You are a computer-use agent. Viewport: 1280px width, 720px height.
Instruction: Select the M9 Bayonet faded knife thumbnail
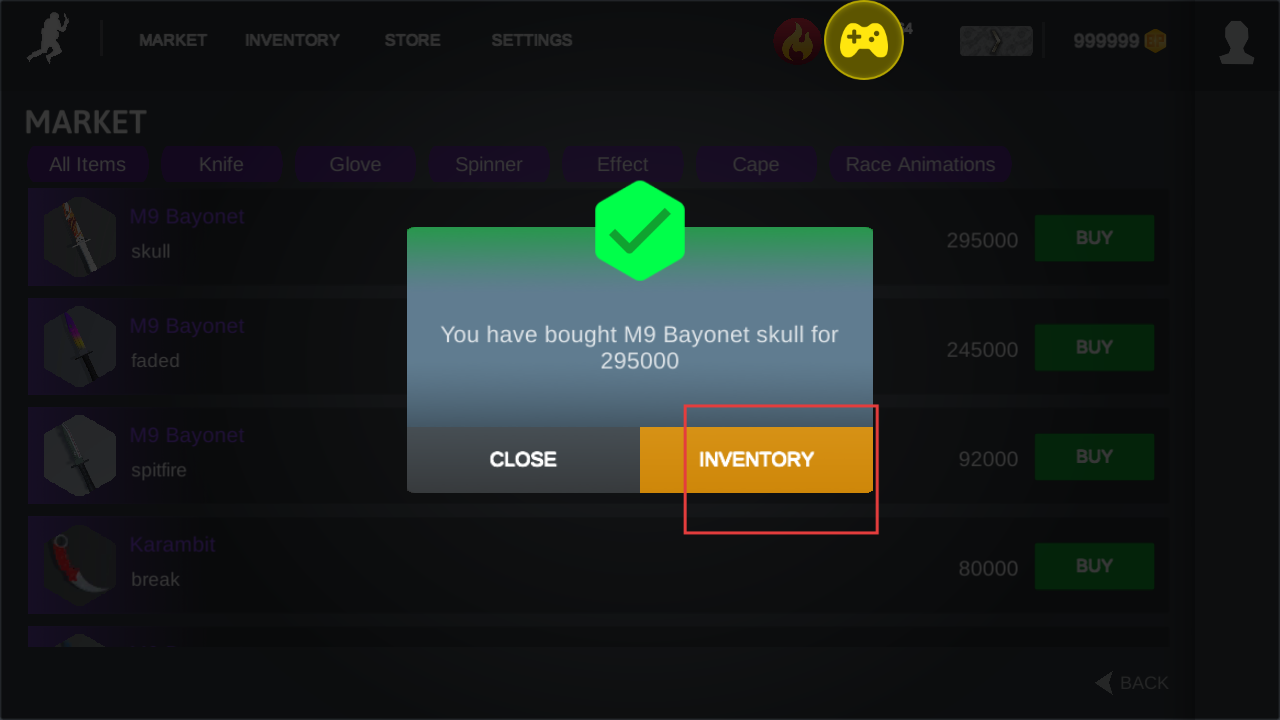pyautogui.click(x=80, y=346)
